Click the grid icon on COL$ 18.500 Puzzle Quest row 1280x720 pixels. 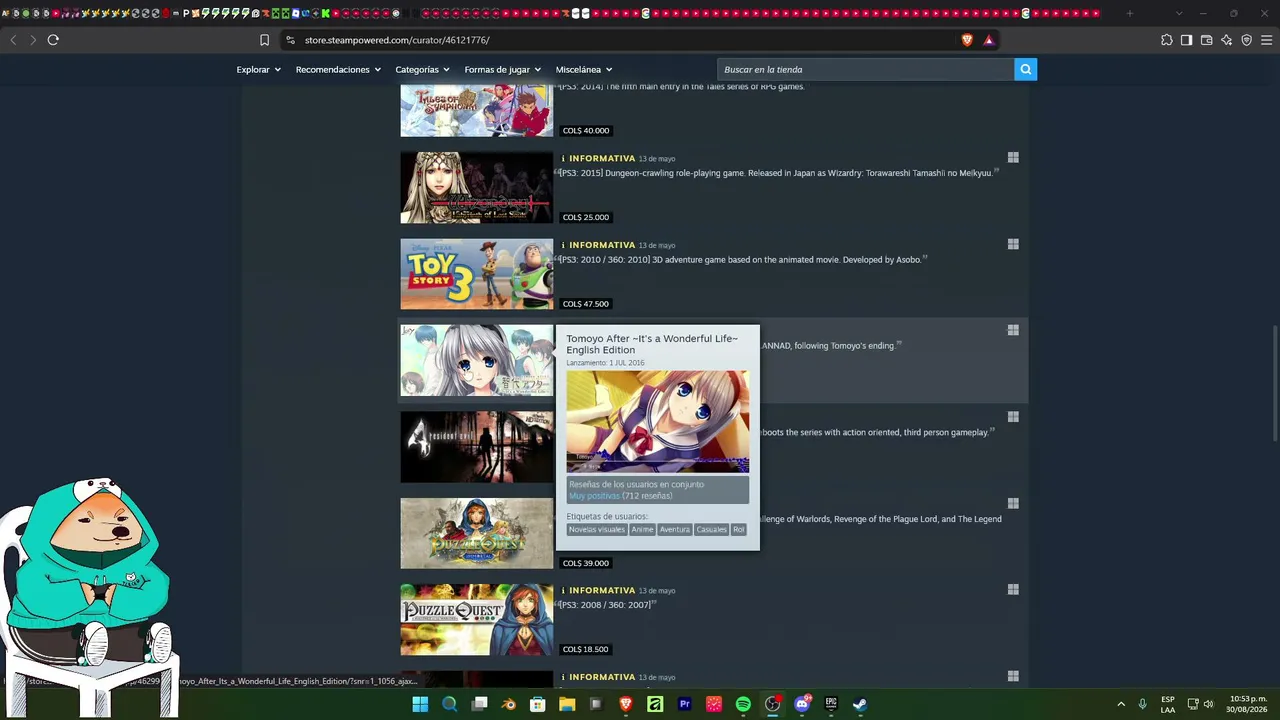pos(1013,590)
